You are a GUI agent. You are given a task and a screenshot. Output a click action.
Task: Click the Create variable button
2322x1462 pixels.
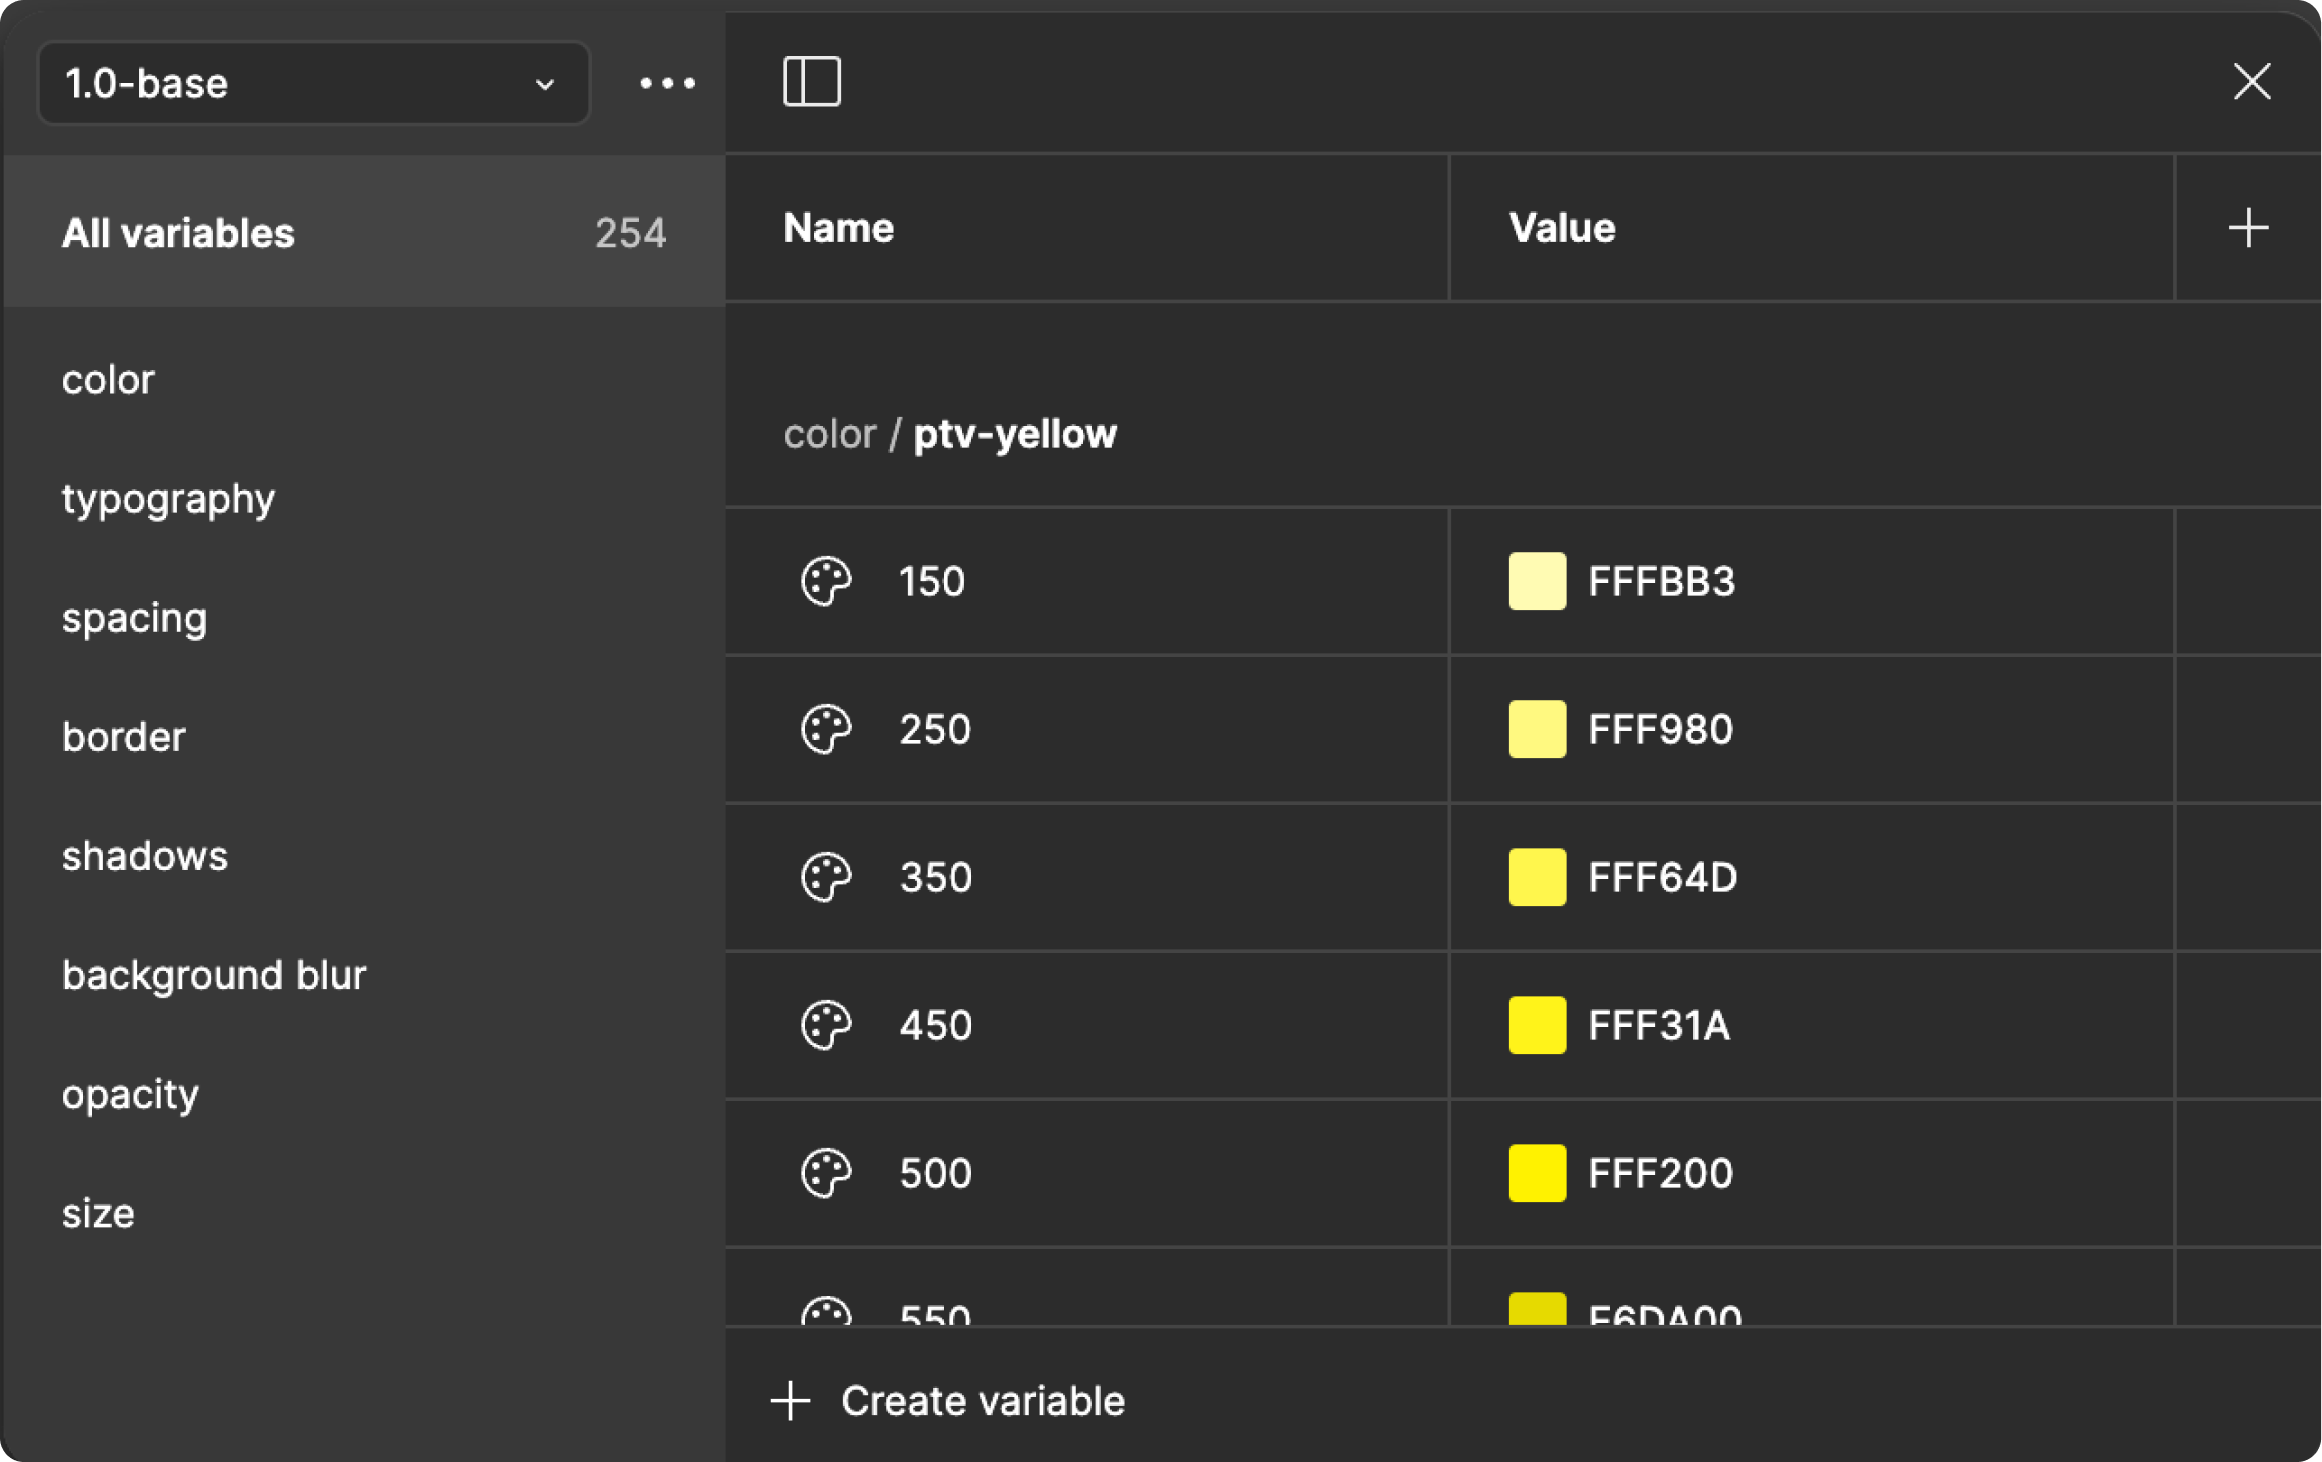pyautogui.click(x=948, y=1400)
